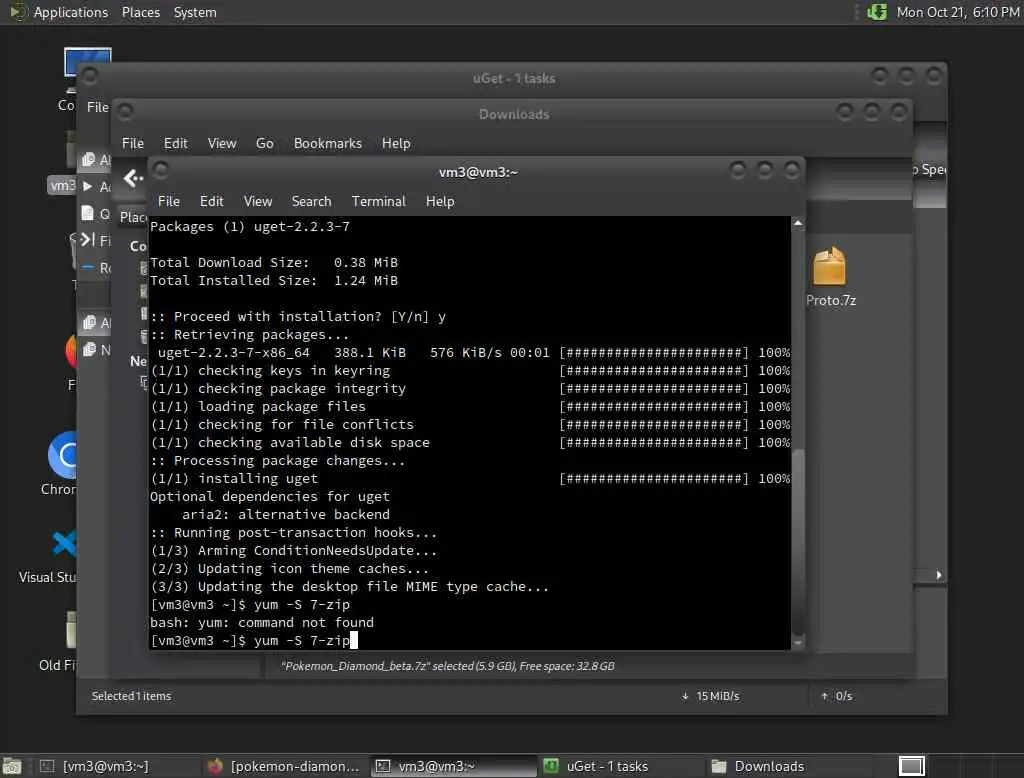Click back arrow in Downloads file manager
Screen dimensions: 1024x778
(x=133, y=178)
